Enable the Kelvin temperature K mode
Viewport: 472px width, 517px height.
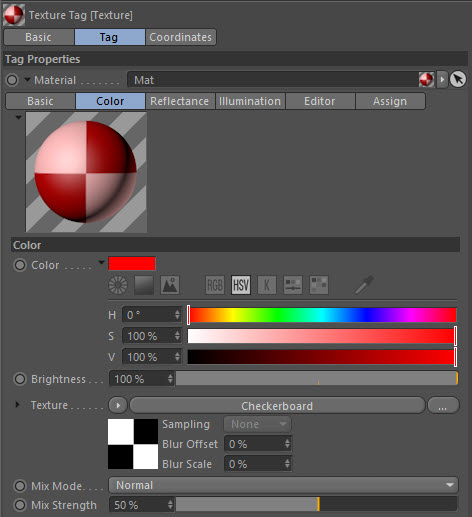click(267, 285)
